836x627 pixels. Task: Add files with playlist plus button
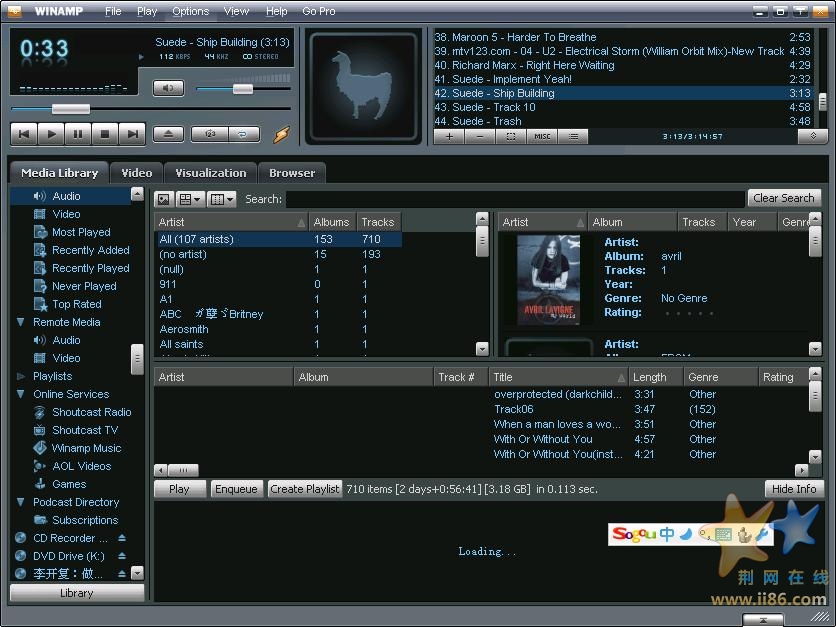tap(450, 136)
